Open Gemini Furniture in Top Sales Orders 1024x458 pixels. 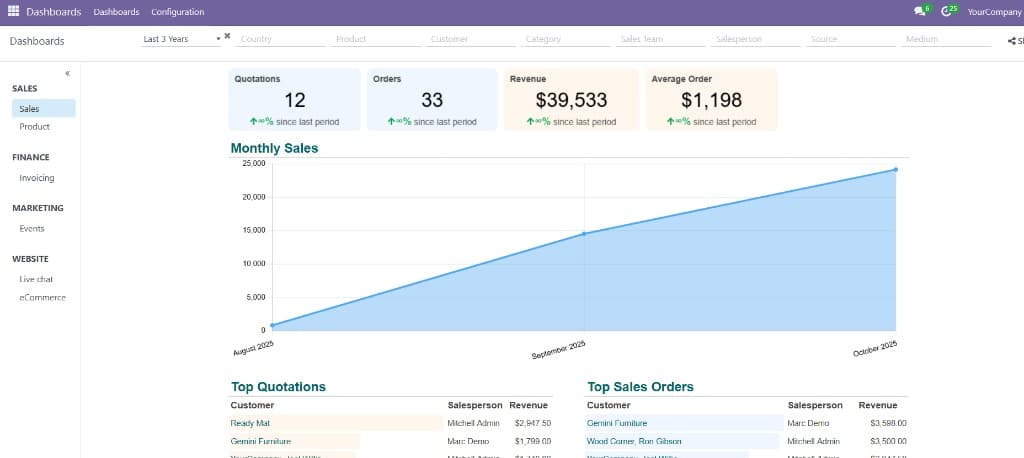click(x=617, y=423)
